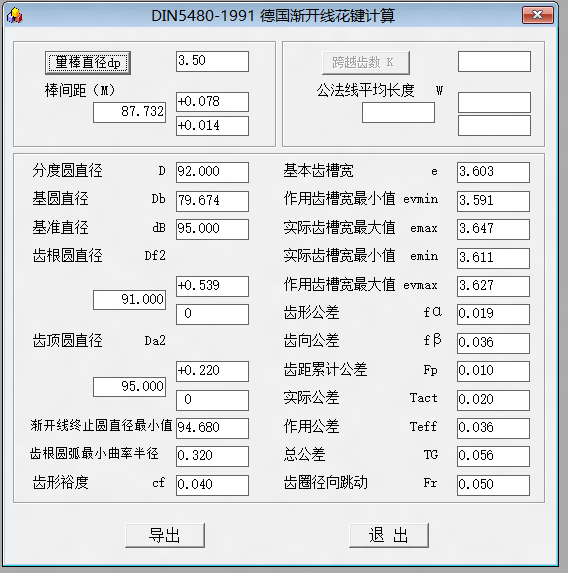Viewport: 568px width, 573px height.
Task: Click the 棒间距（M）label
Action: pyautogui.click(x=80, y=90)
